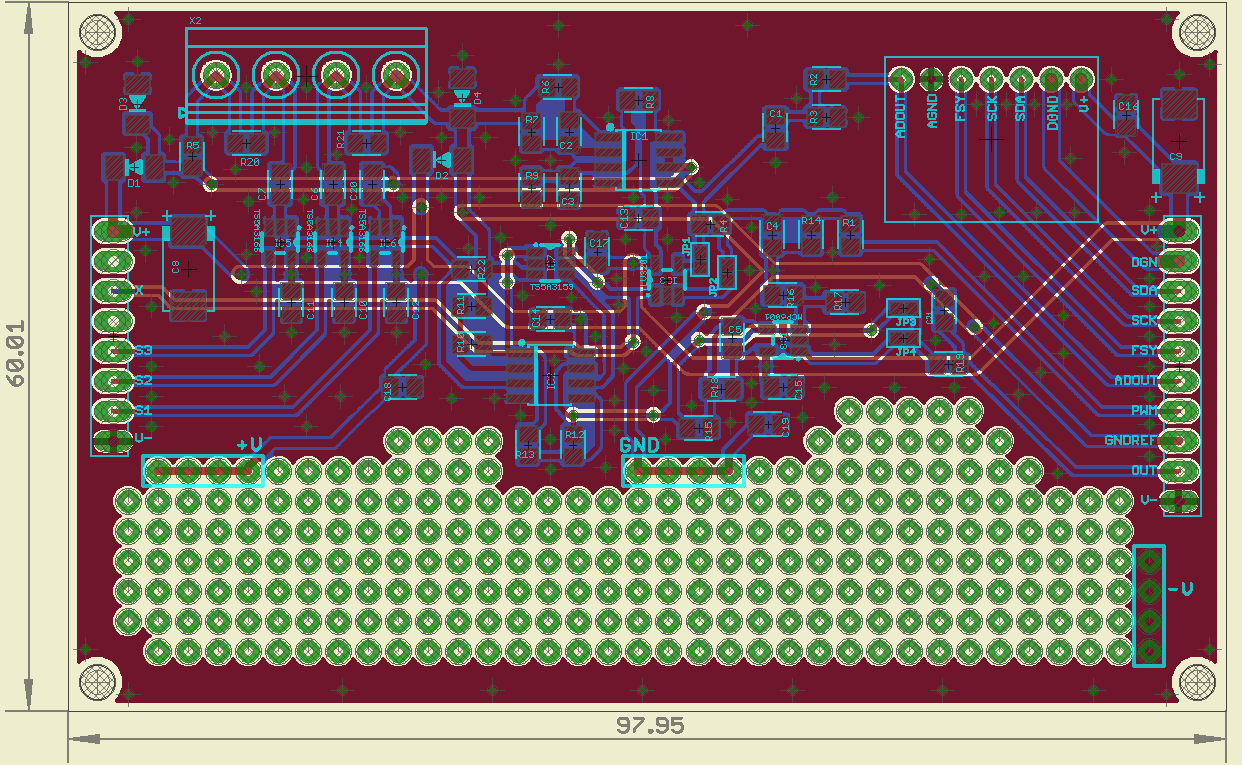Select the IC1 chip footprint
The image size is (1242, 765).
(636, 158)
